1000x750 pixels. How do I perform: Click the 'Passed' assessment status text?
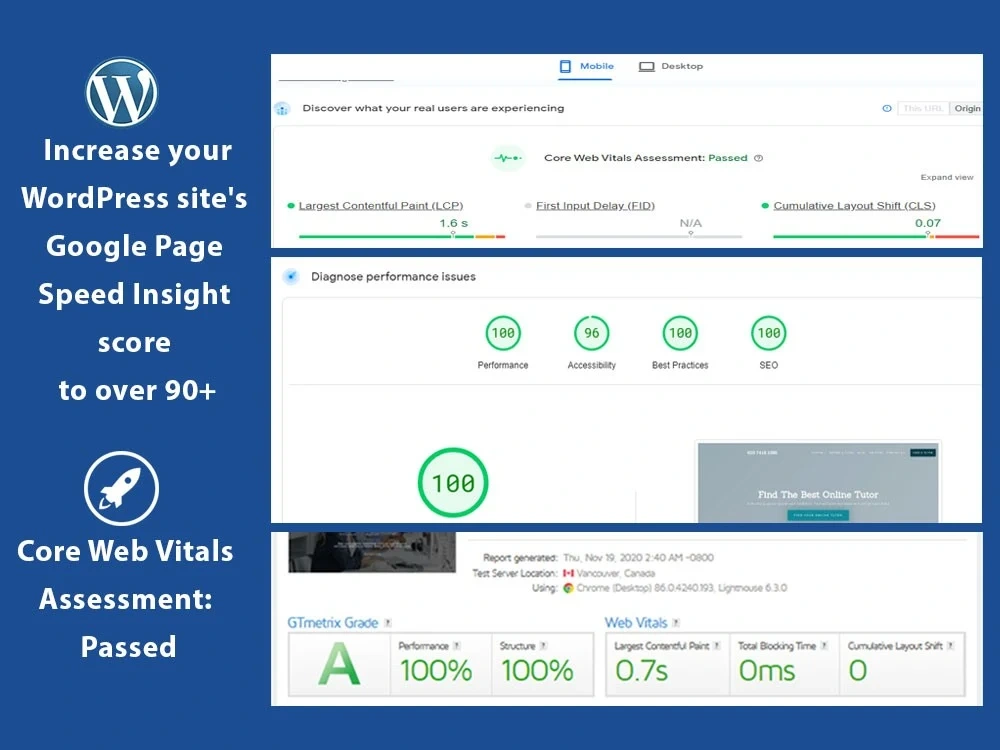click(728, 158)
